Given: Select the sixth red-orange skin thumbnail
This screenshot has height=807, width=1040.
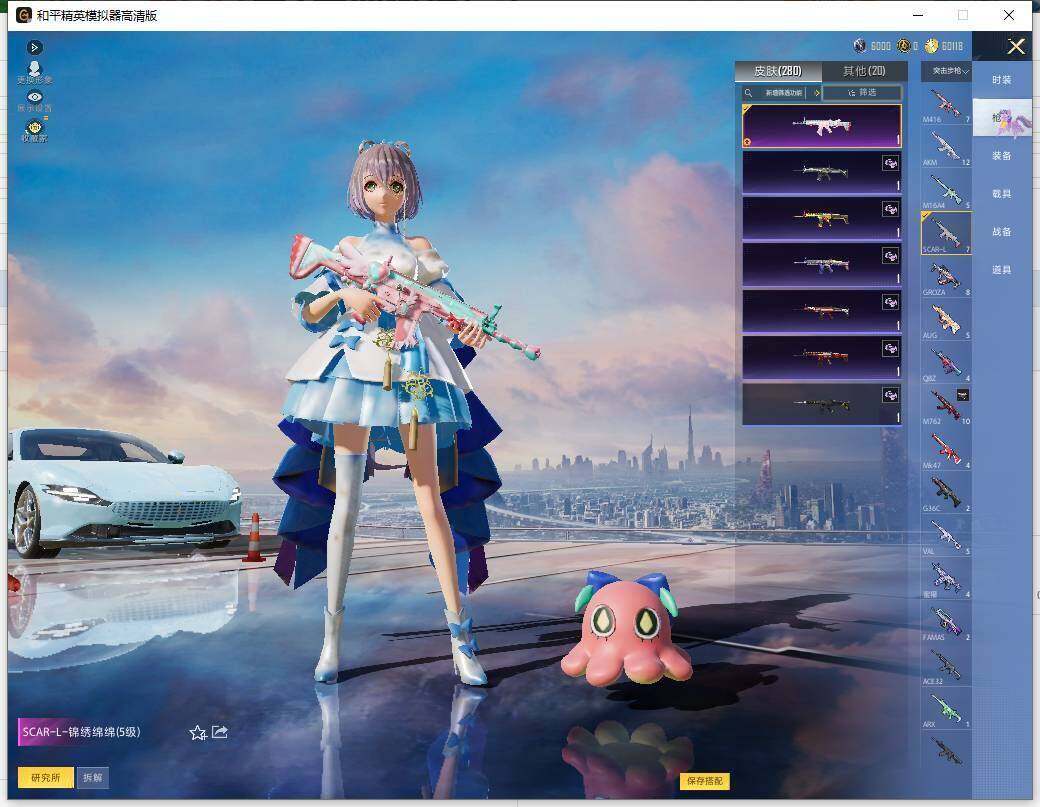Looking at the screenshot, I should tap(822, 357).
